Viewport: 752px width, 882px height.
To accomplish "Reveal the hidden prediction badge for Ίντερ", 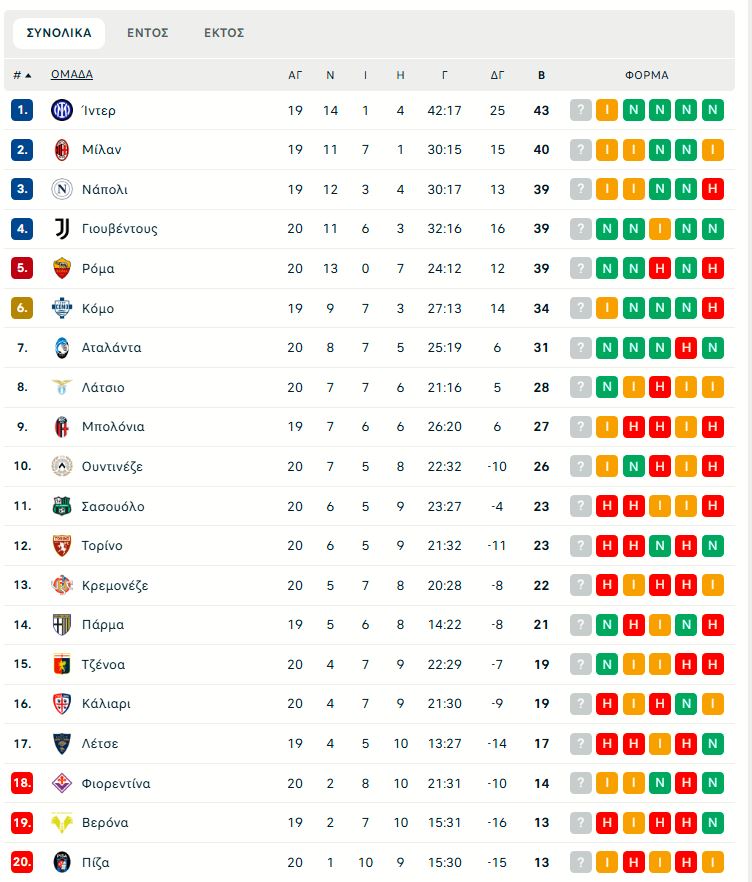I will pyautogui.click(x=580, y=111).
